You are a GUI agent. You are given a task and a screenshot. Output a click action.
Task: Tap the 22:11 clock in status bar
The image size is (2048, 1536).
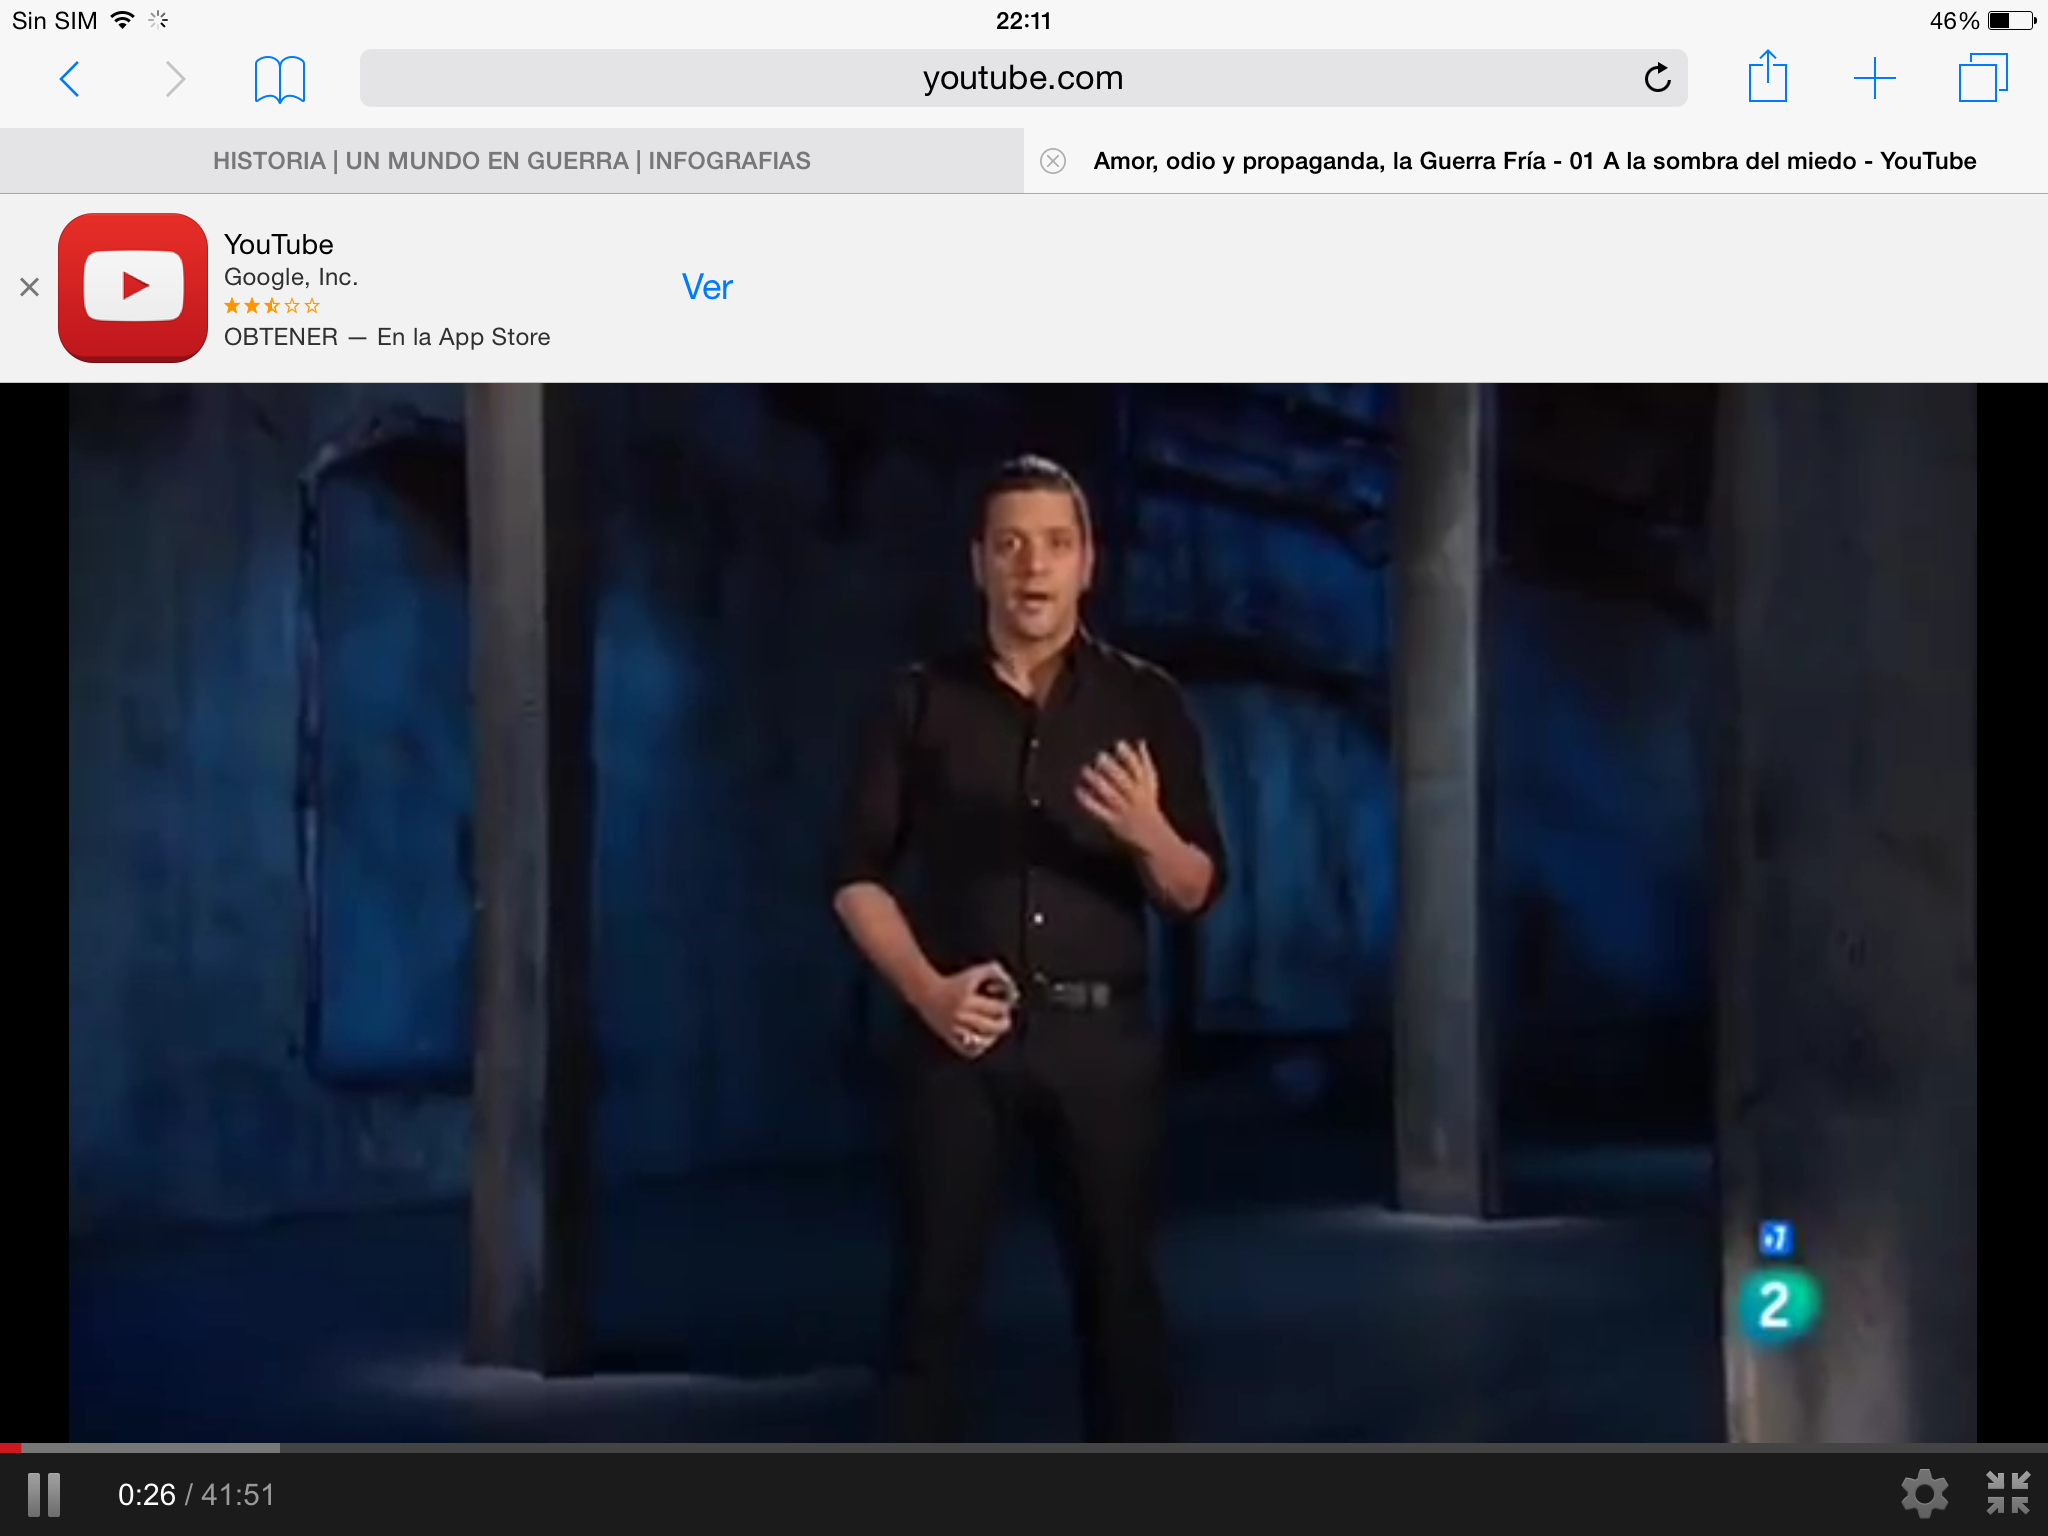[1024, 20]
